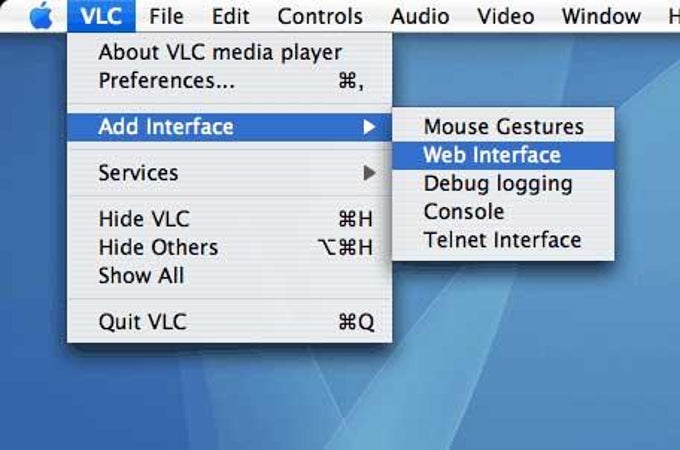Image resolution: width=680 pixels, height=450 pixels.
Task: Open the Window menu
Action: [601, 16]
